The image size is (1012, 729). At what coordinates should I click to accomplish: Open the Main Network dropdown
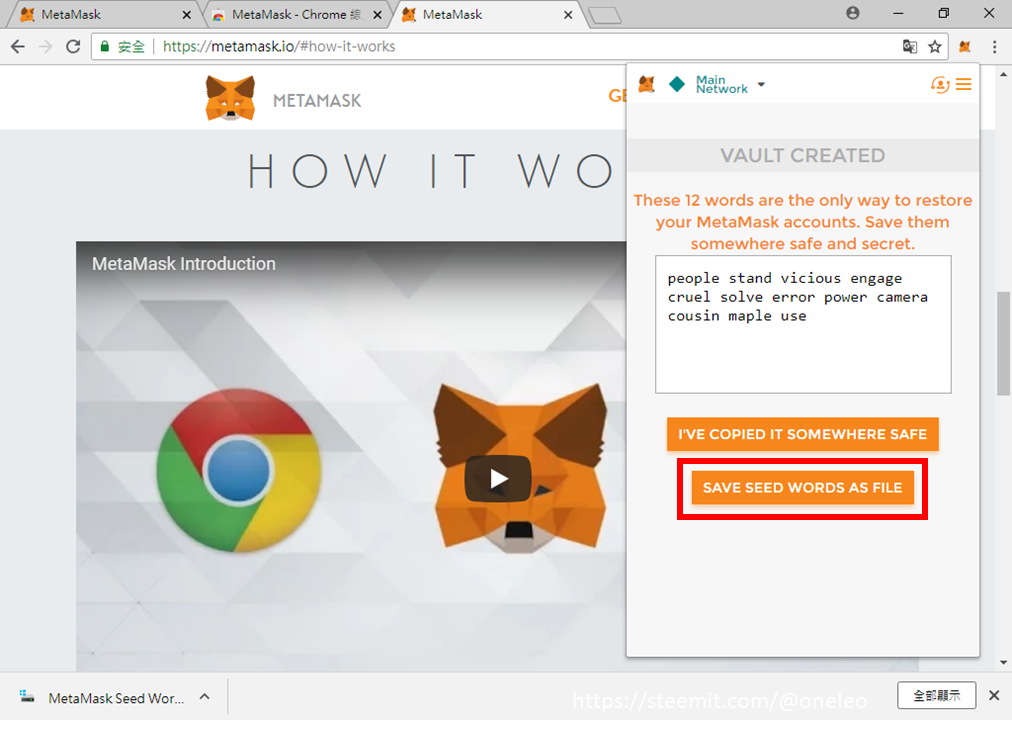pyautogui.click(x=731, y=85)
